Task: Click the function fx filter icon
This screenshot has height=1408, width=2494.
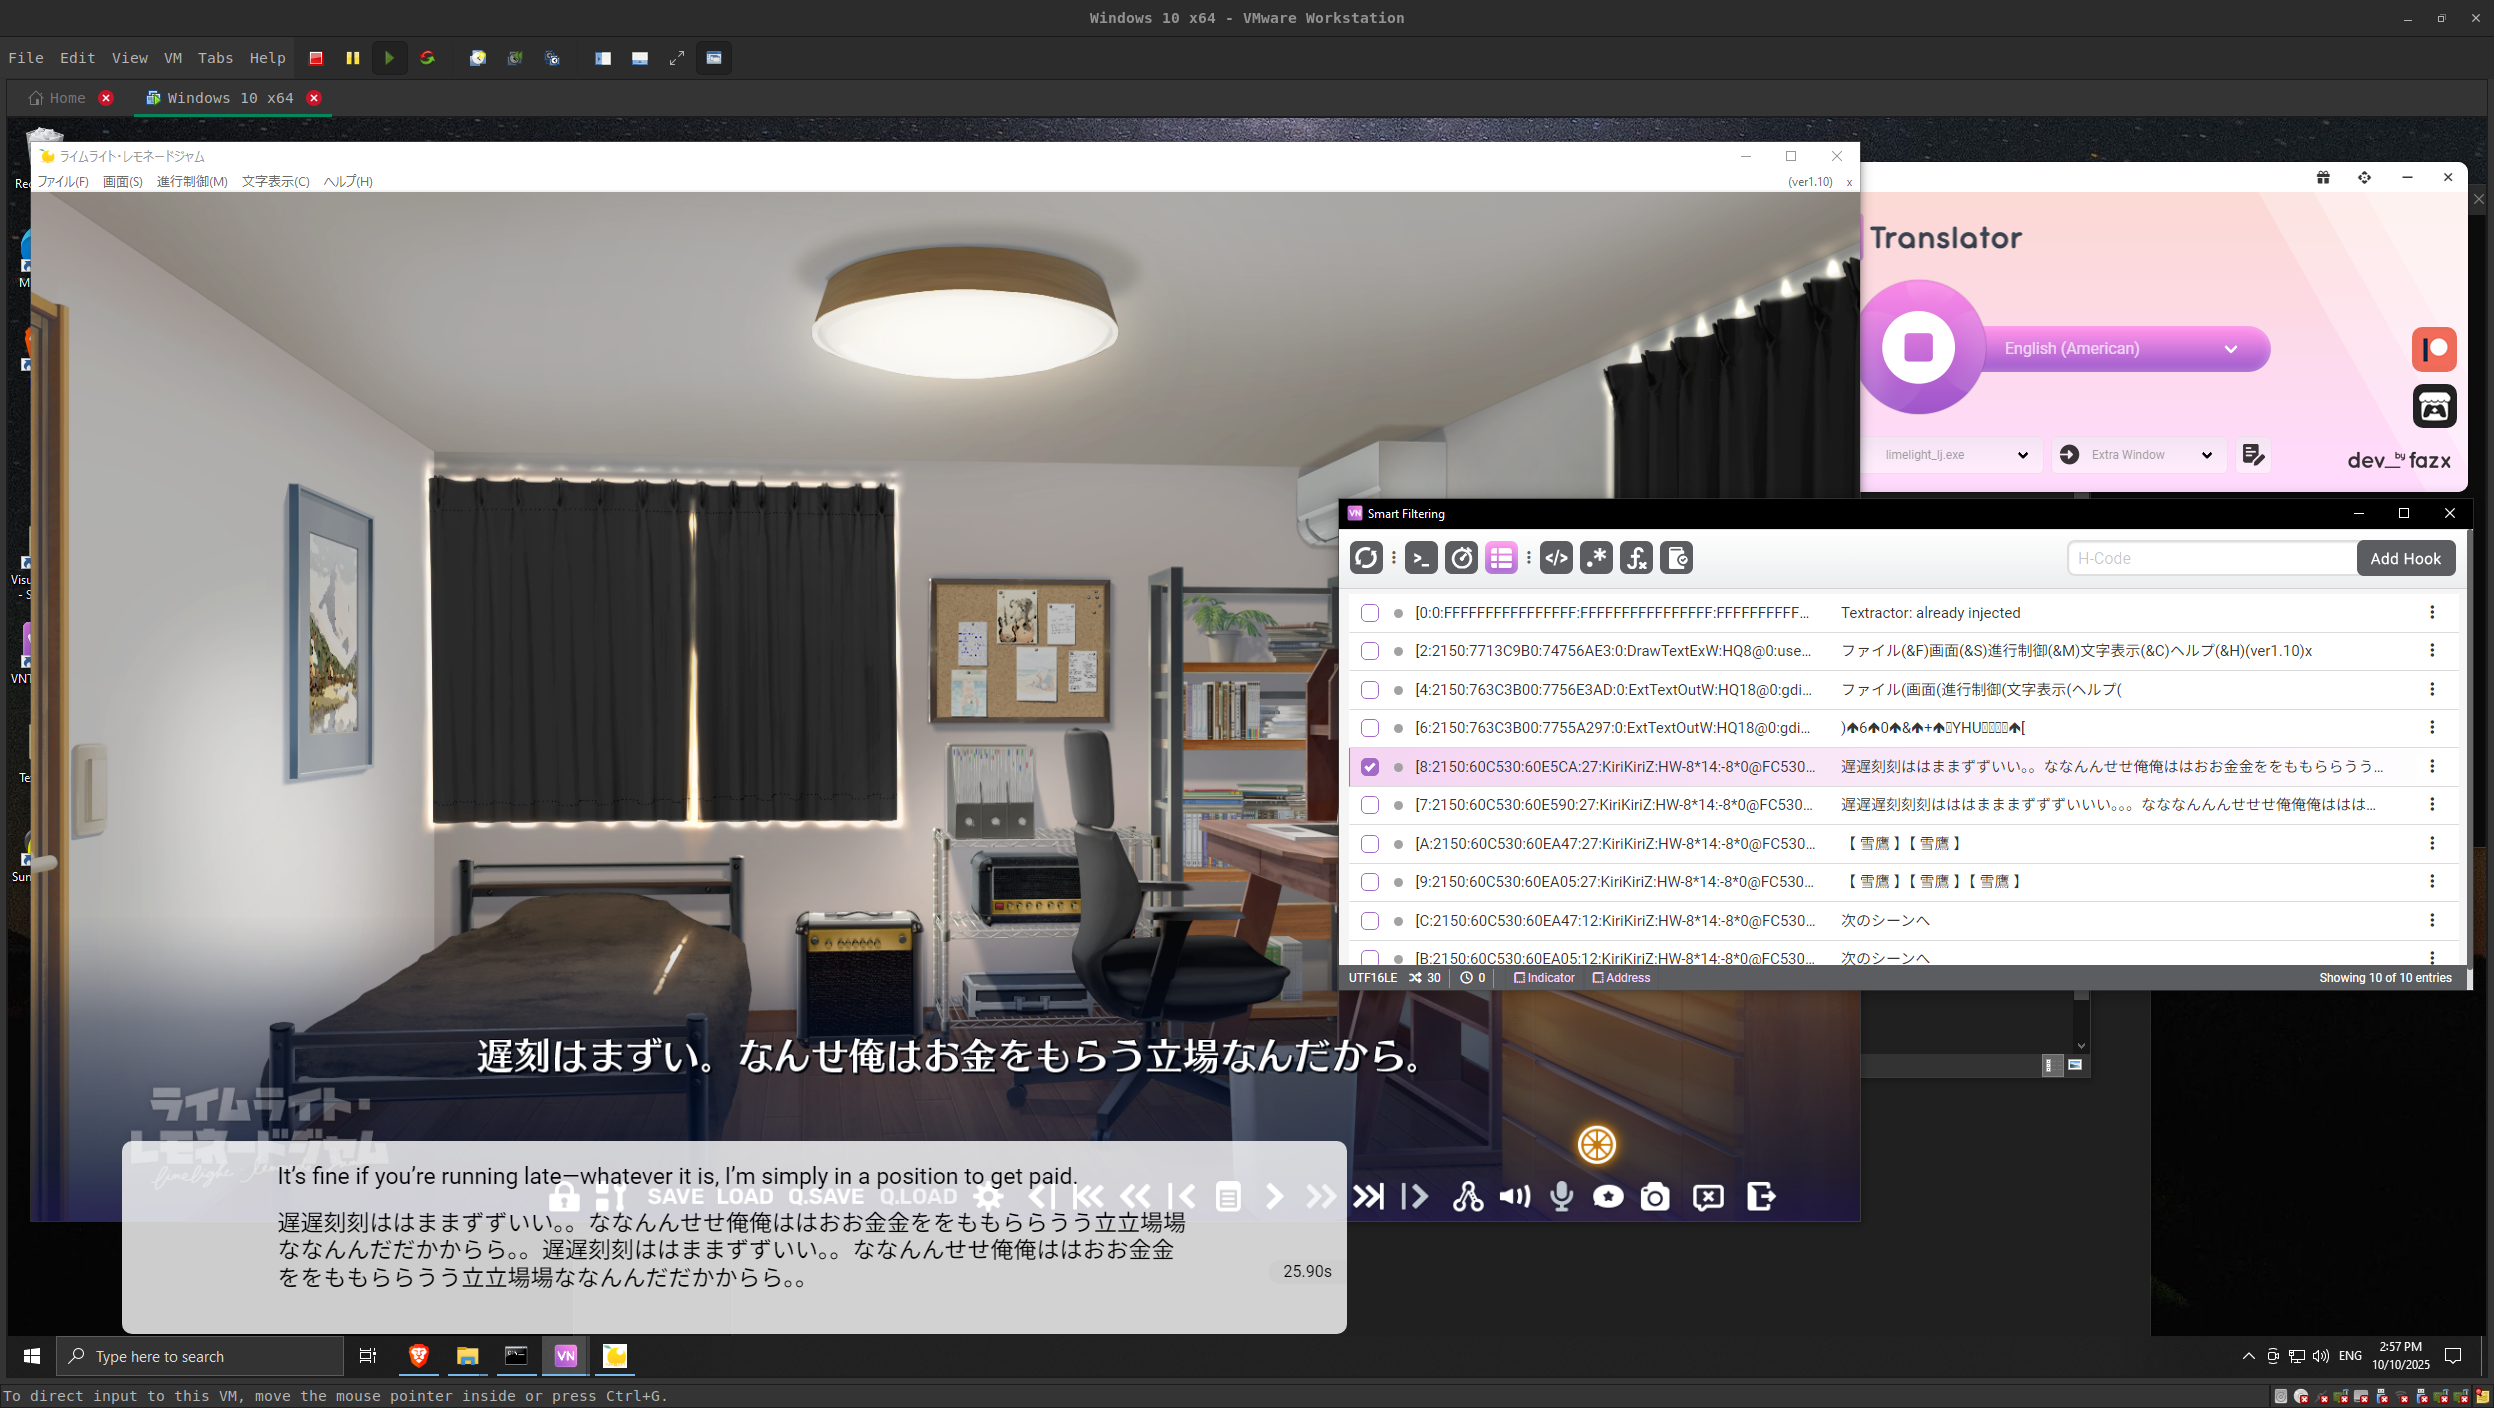Action: (x=1636, y=558)
